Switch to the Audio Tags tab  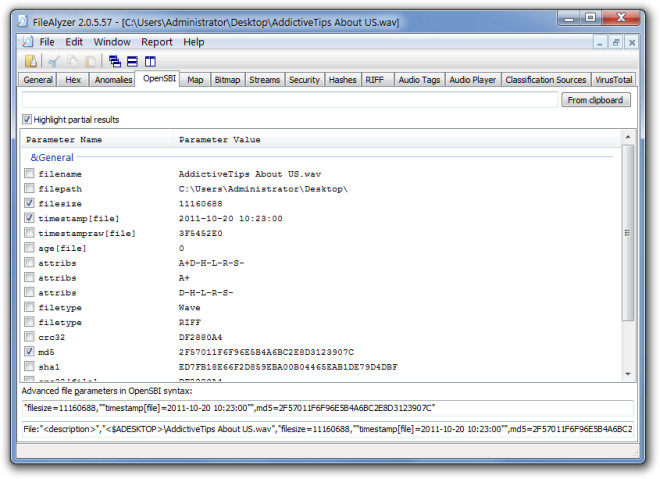tap(419, 80)
